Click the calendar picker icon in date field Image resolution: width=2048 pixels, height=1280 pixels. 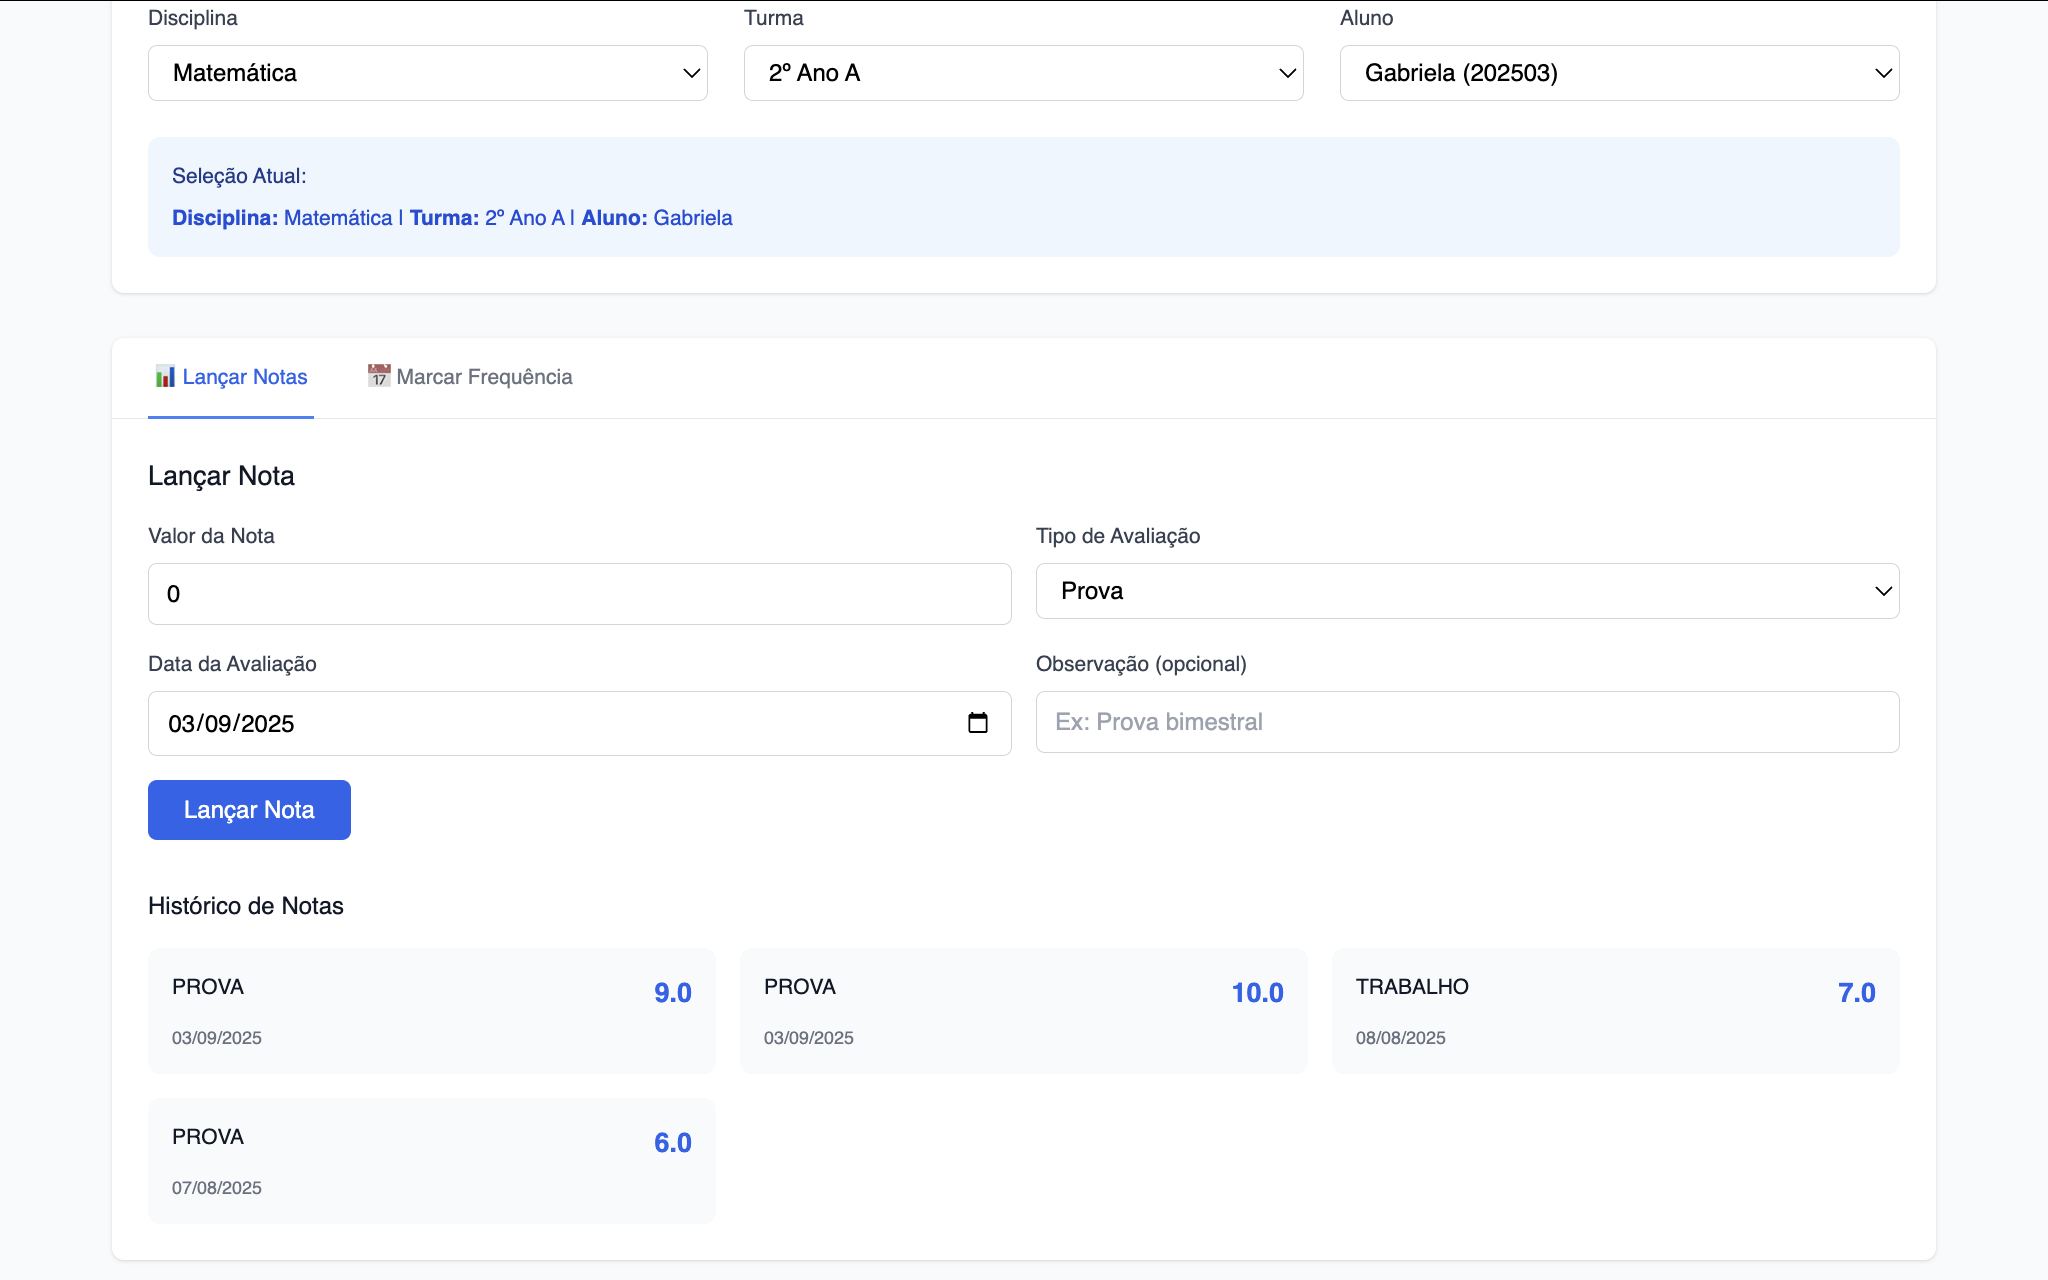(977, 723)
